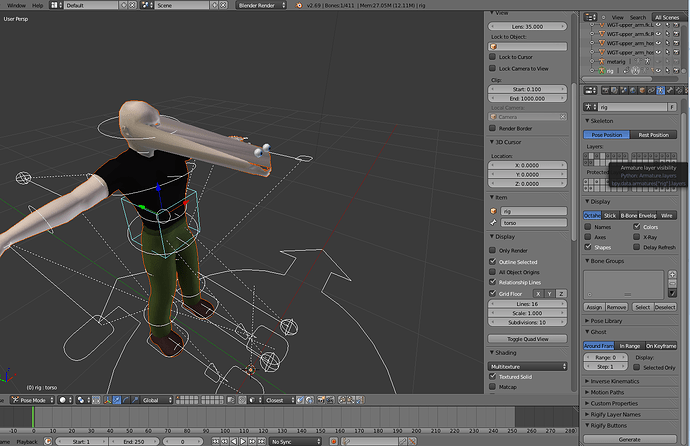Image resolution: width=690 pixels, height=446 pixels.
Task: Click the paste flipped pose icon
Action: [x=360, y=400]
